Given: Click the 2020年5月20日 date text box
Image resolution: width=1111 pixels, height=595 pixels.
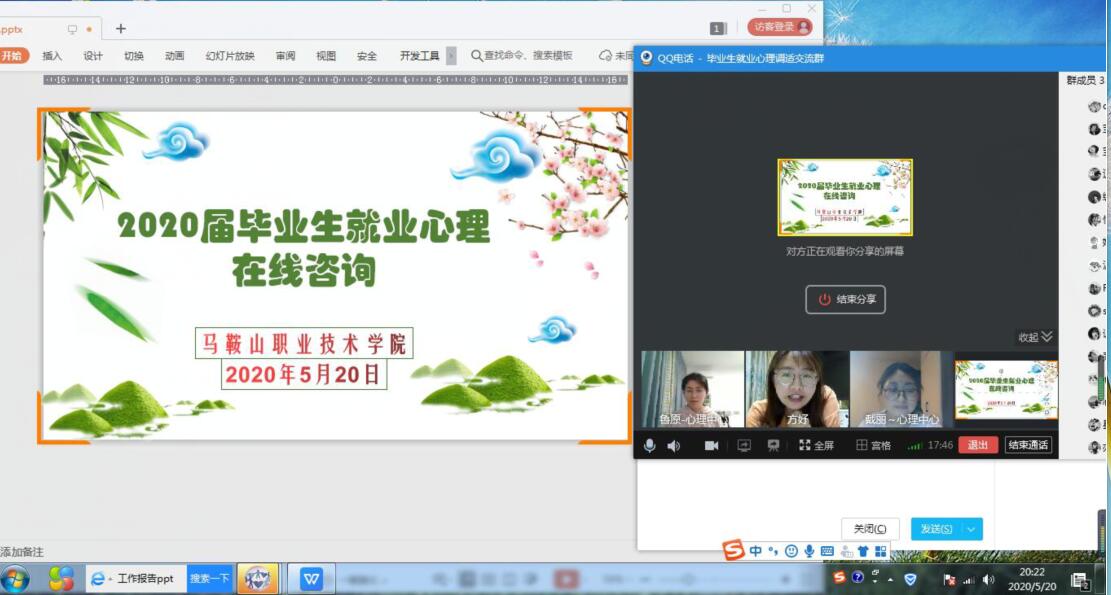Looking at the screenshot, I should (x=304, y=374).
